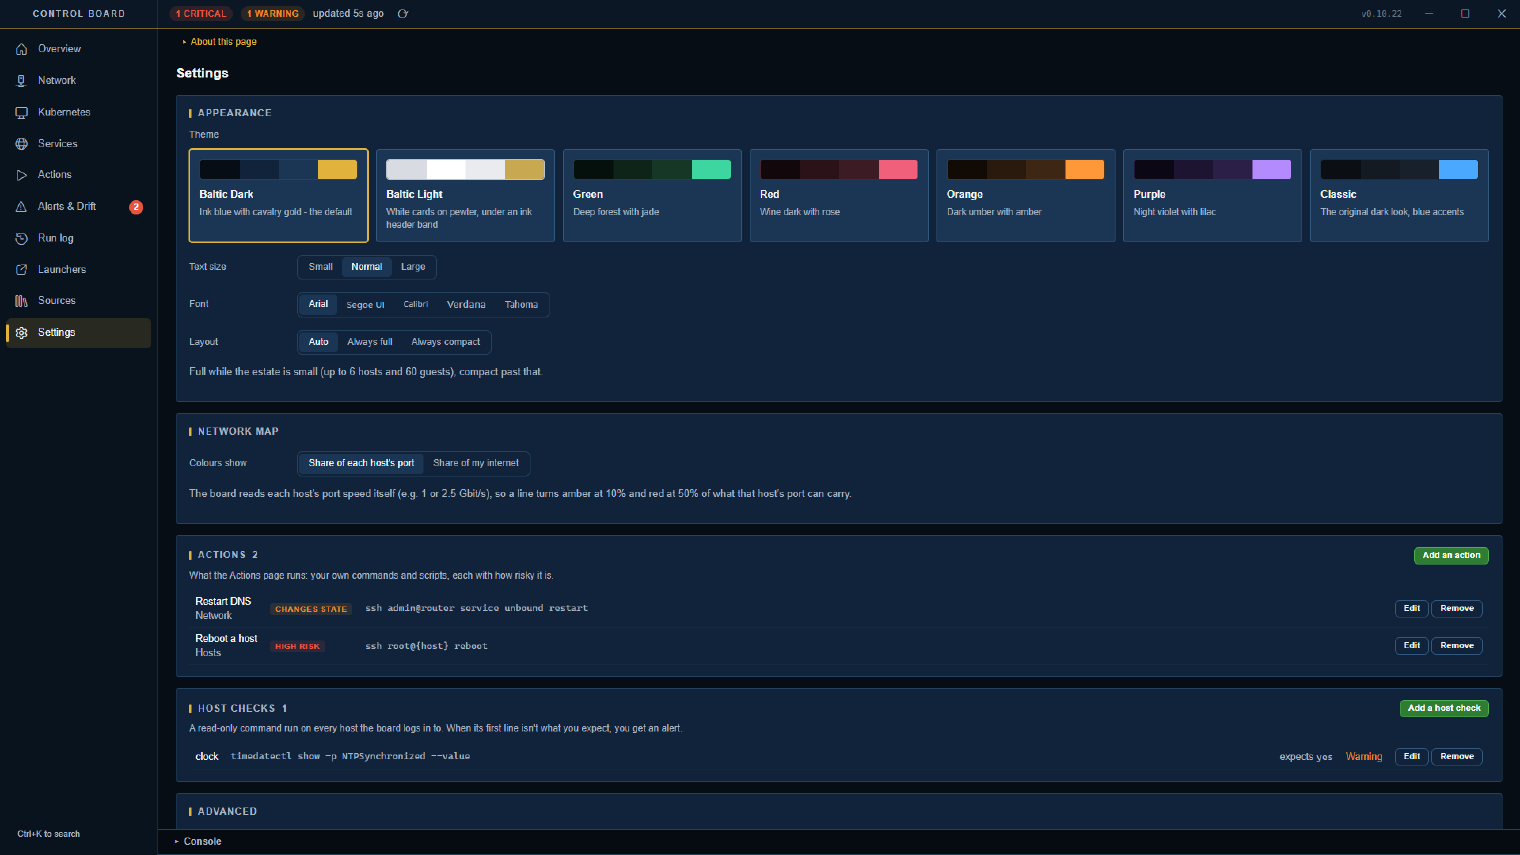Viewport: 1520px width, 855px height.
Task: Select the Network sidebar icon
Action: pos(21,81)
